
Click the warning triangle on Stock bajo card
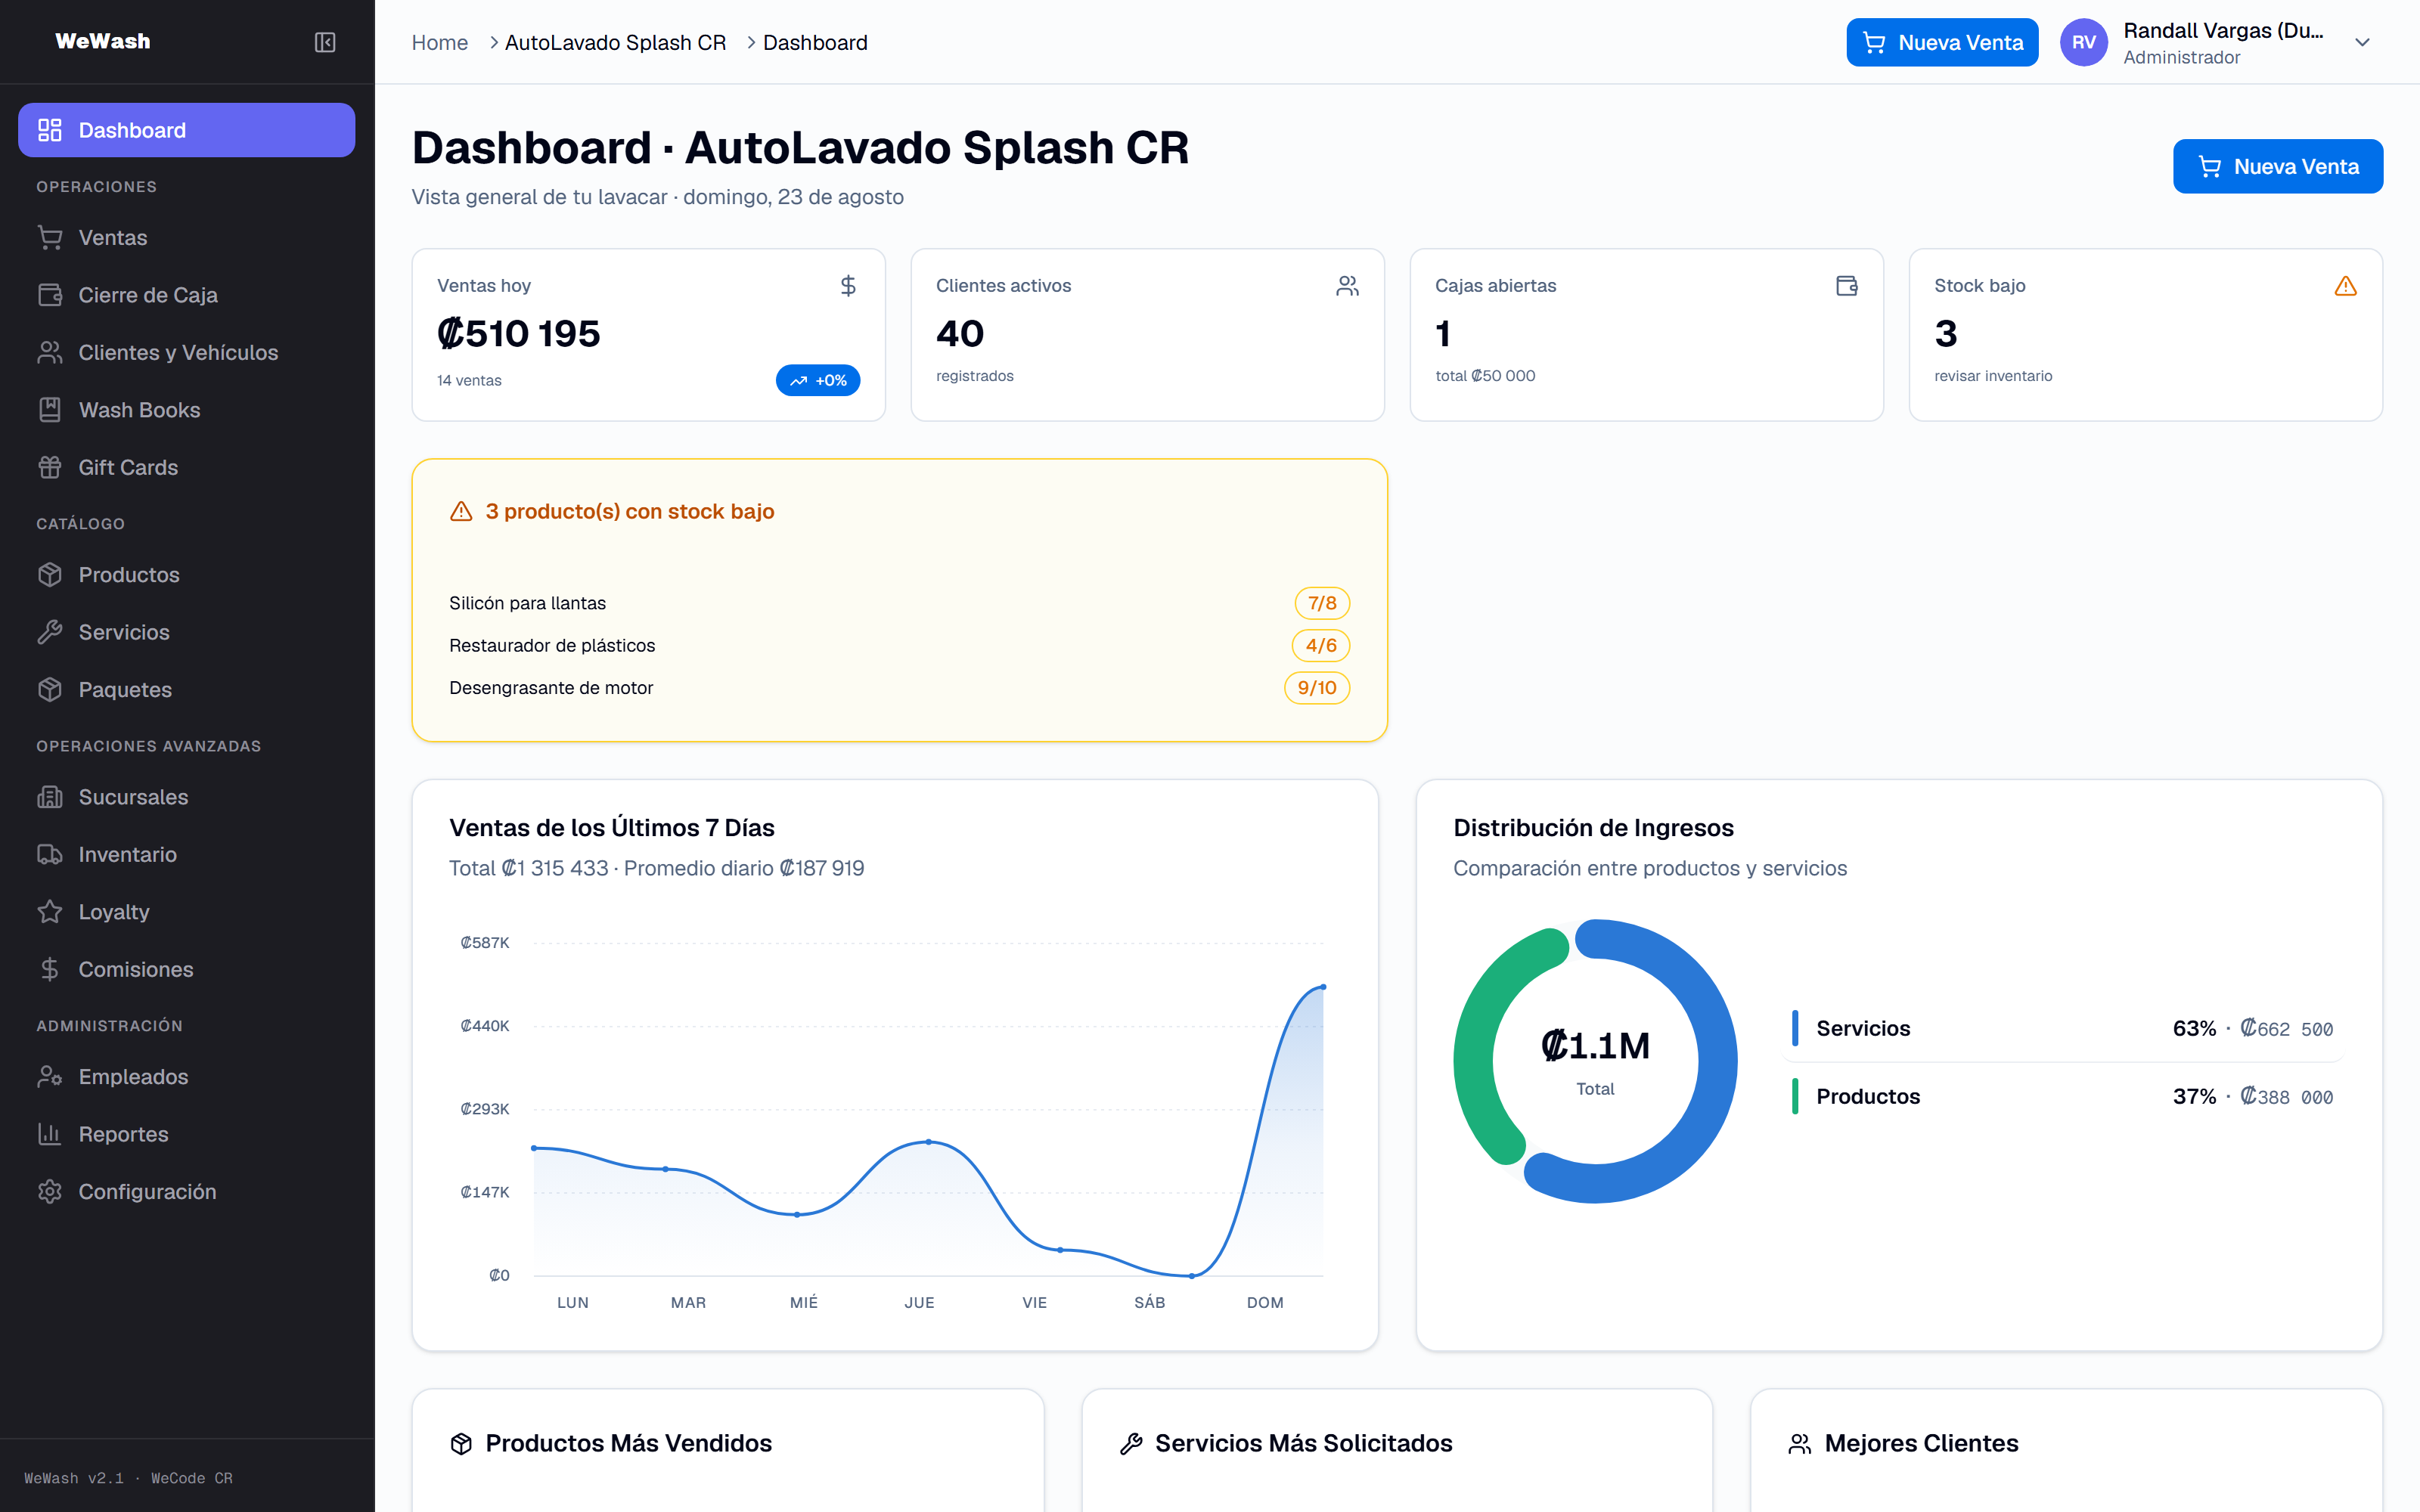[2345, 286]
